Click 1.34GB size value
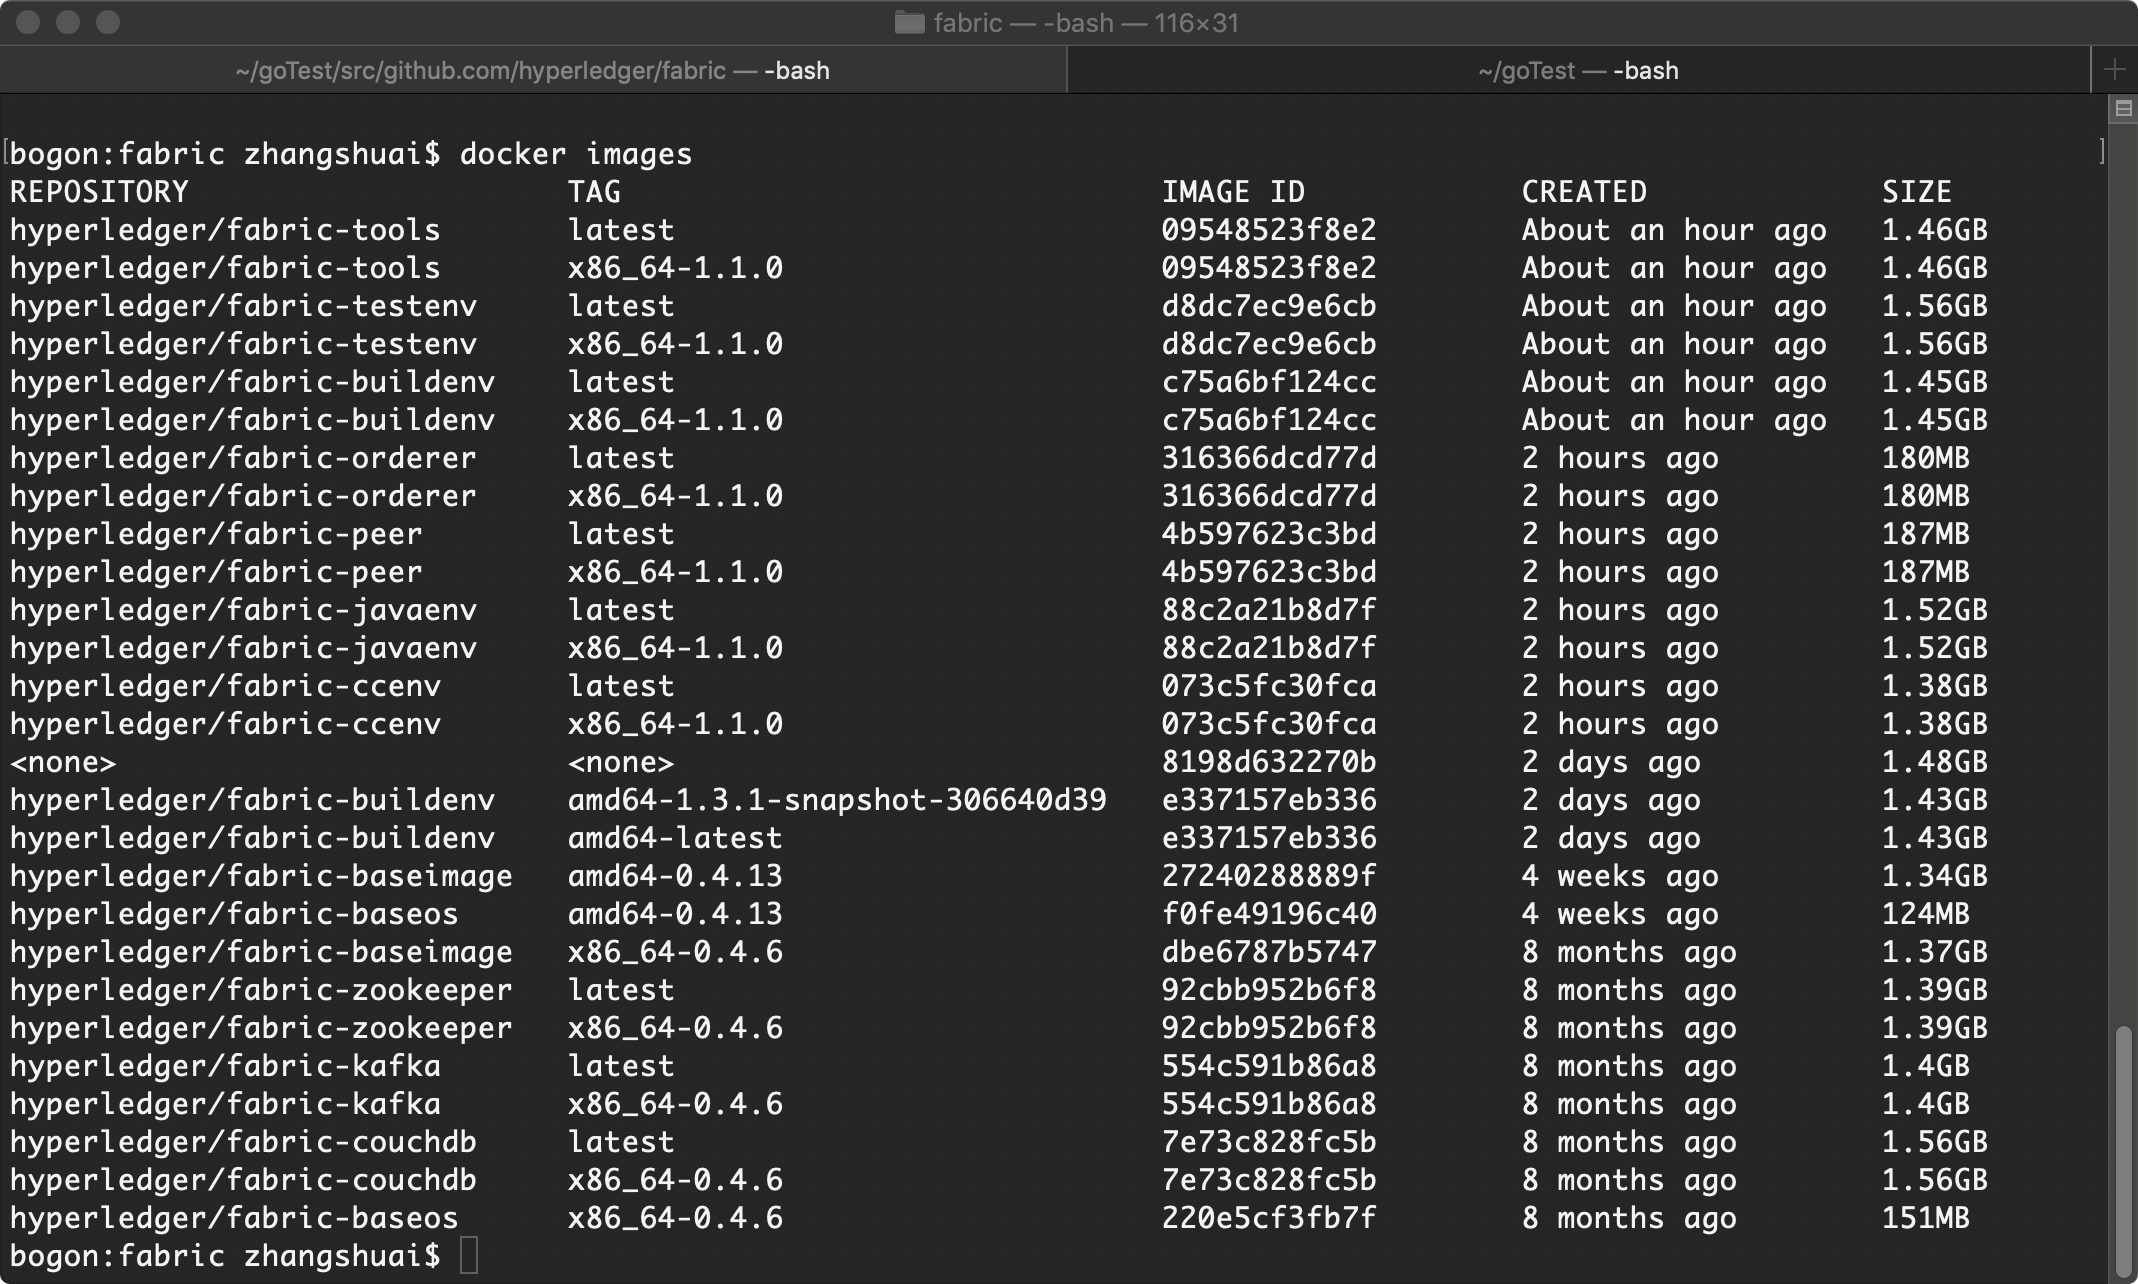 (x=1935, y=876)
